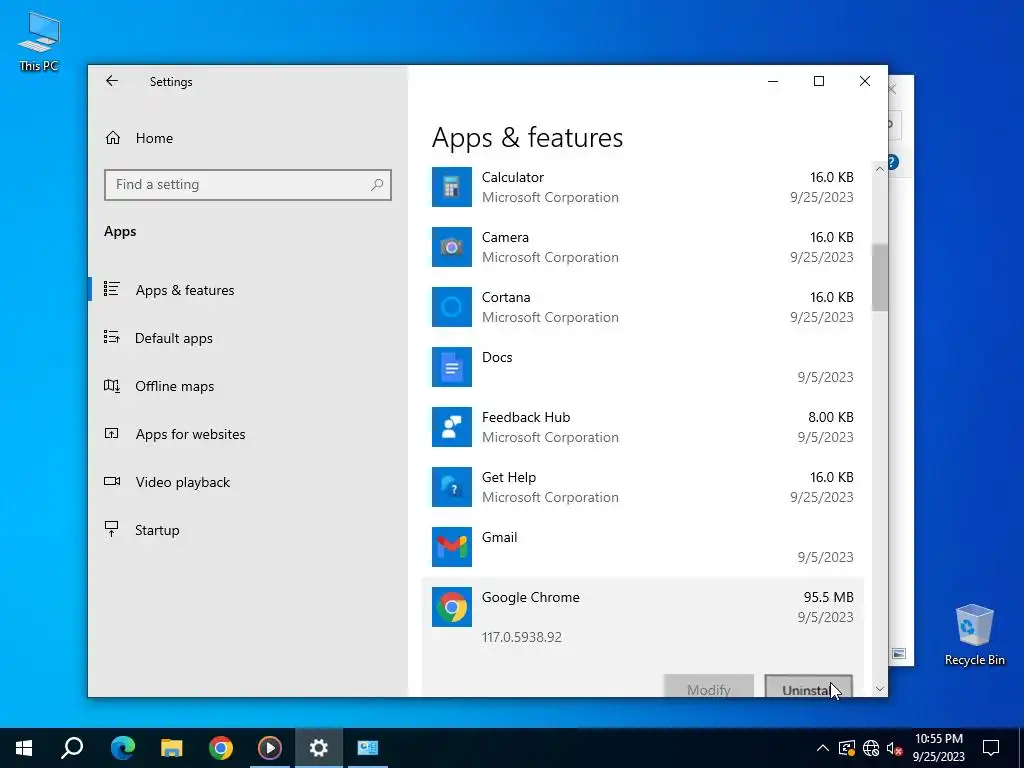Click the help icon in background window
1024x768 pixels.
(x=893, y=163)
